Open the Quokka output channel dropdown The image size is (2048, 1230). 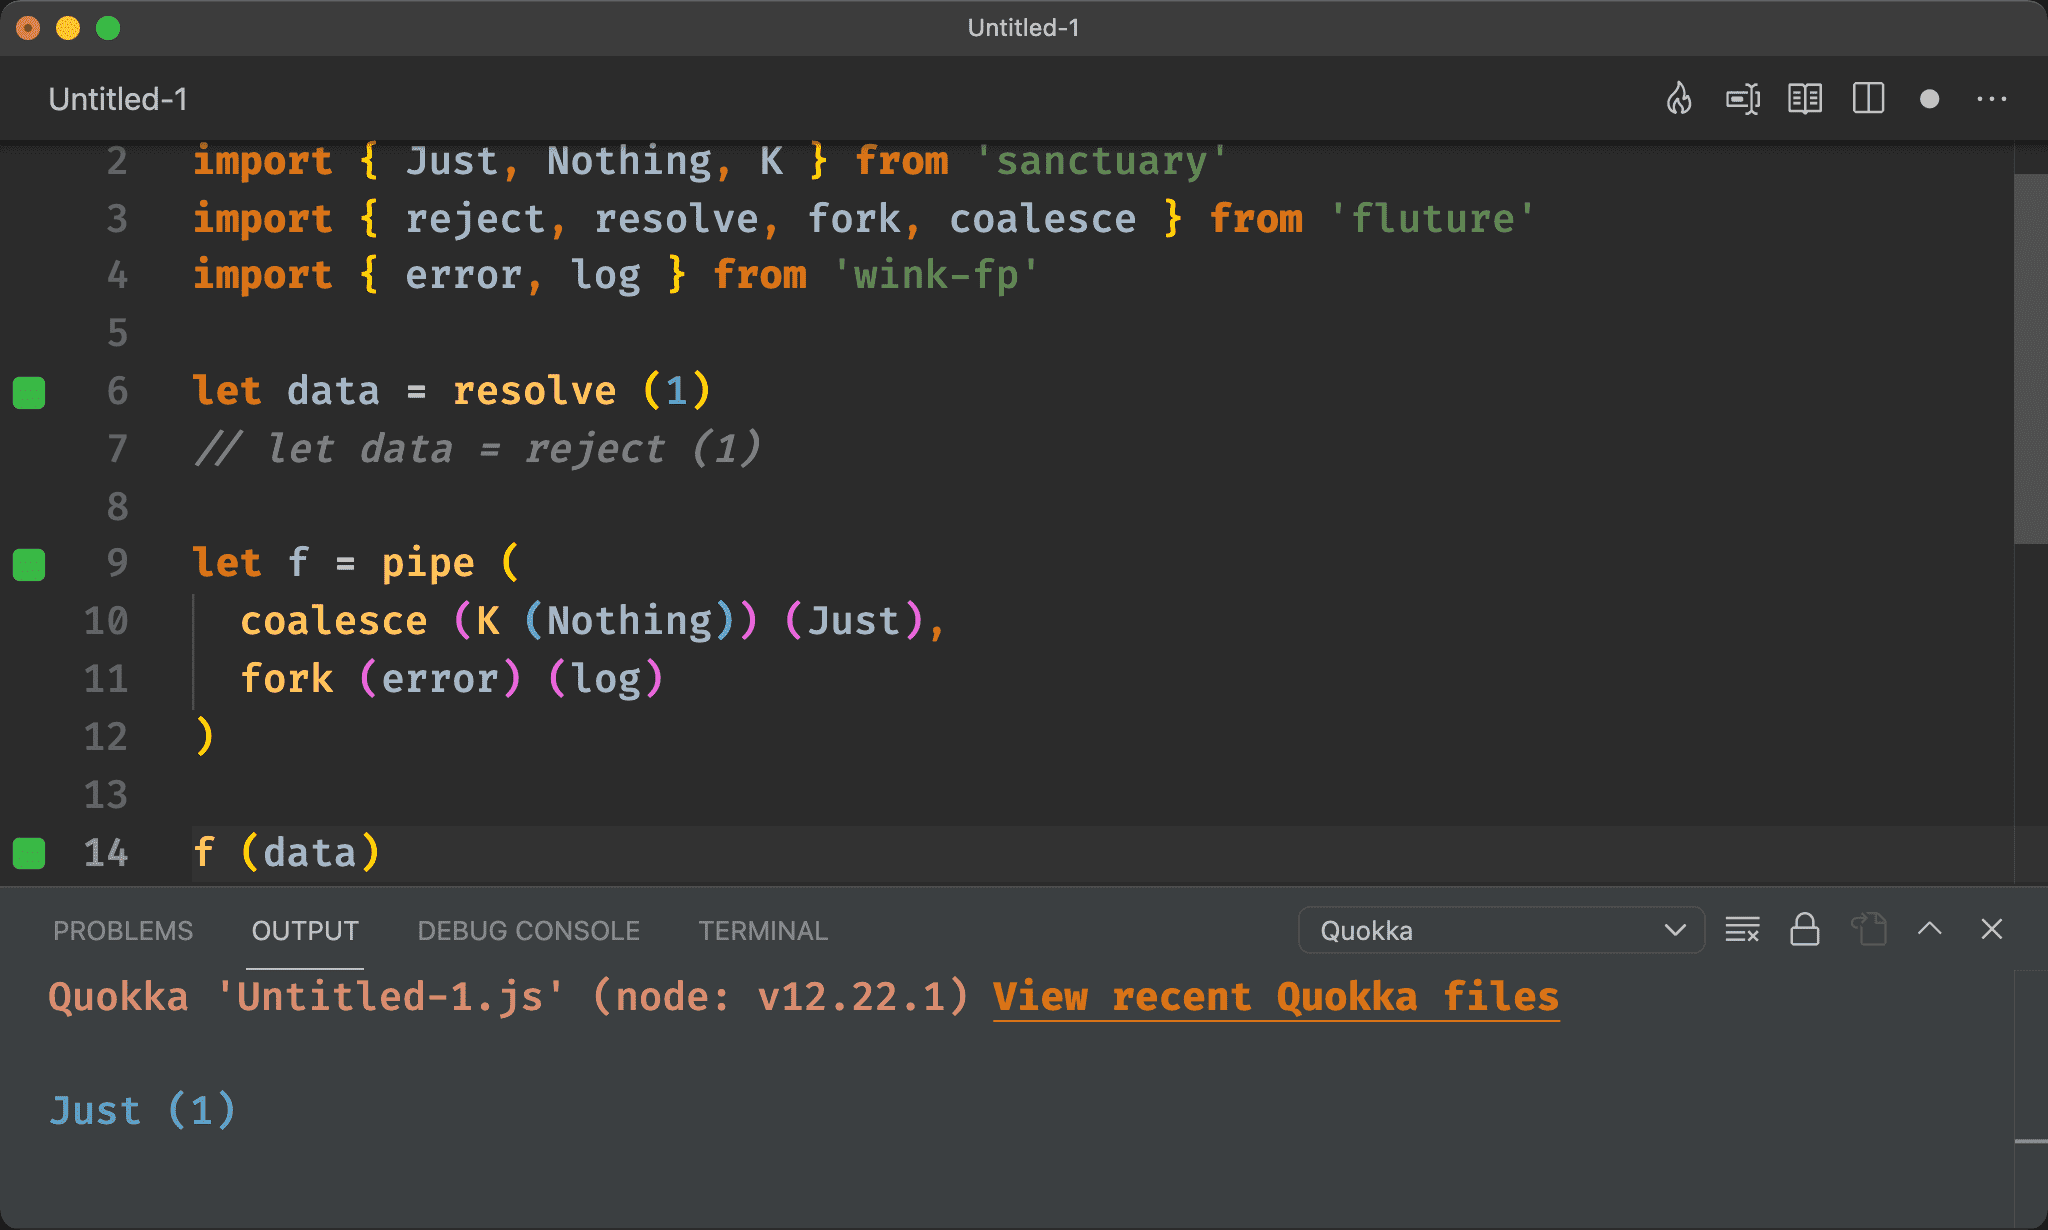[x=1501, y=930]
